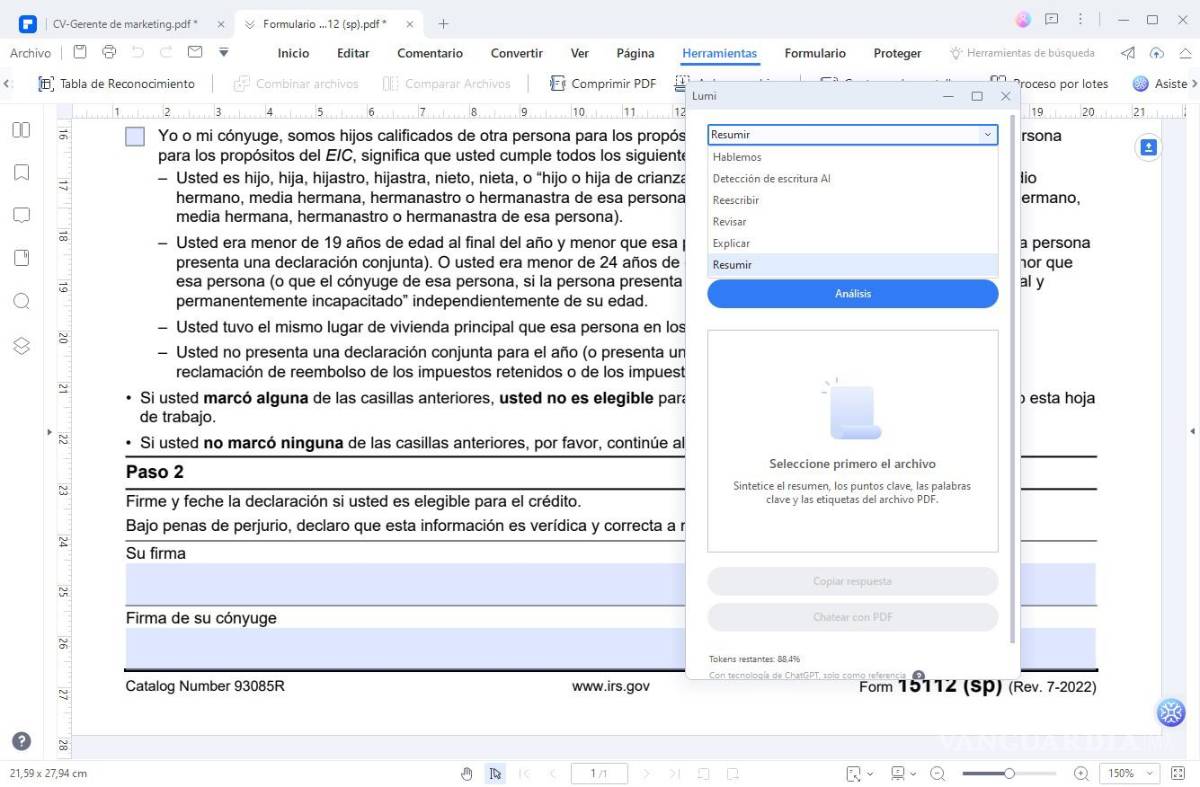Select the Hand tool in the status bar
This screenshot has height=787, width=1200.
click(466, 773)
